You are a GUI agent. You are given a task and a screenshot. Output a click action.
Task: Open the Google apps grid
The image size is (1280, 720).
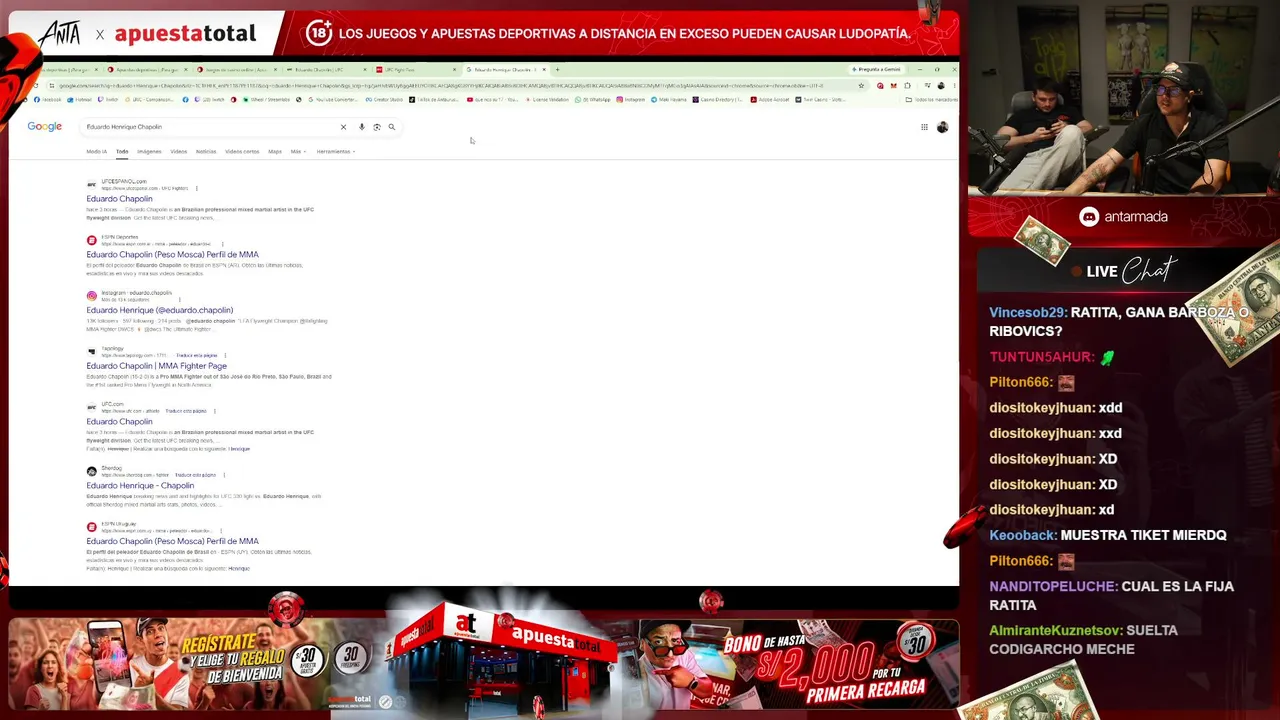(x=924, y=127)
